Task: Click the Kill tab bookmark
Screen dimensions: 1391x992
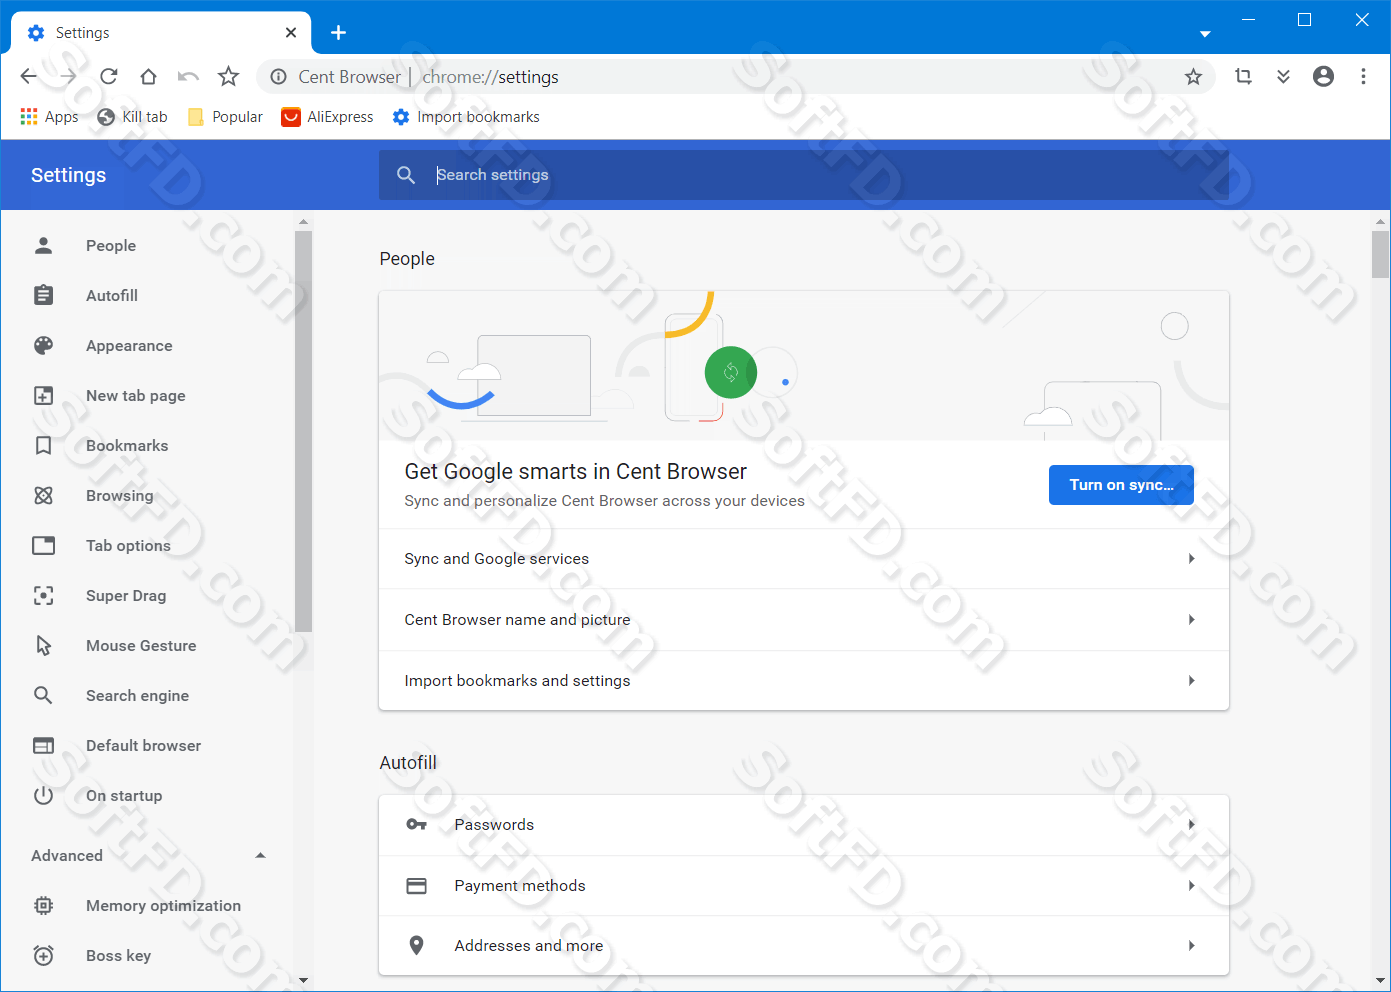Action: coord(132,117)
